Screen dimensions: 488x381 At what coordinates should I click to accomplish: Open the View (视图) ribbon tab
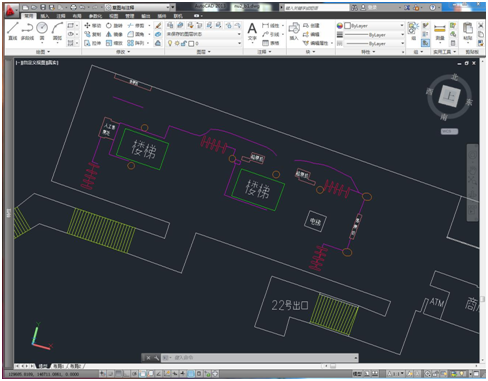click(x=114, y=16)
